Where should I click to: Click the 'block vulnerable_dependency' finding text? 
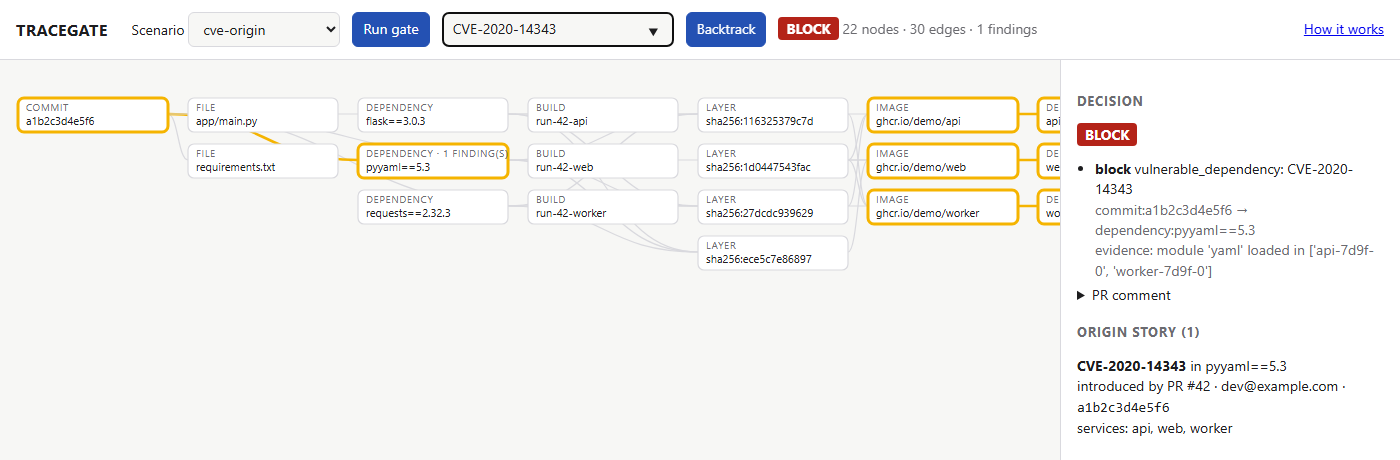click(x=1224, y=178)
